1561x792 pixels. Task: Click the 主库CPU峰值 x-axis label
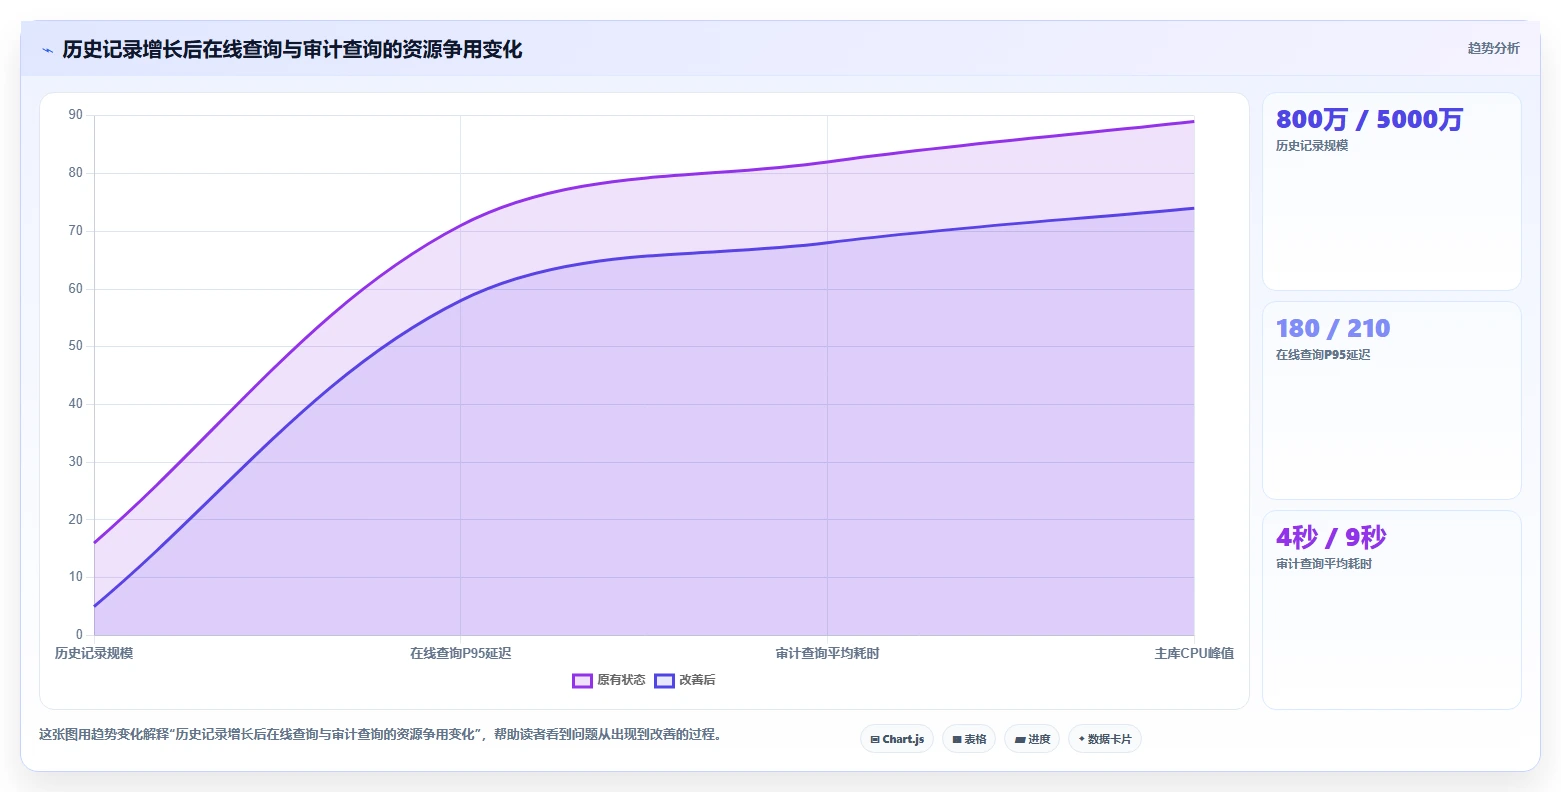[x=1194, y=653]
